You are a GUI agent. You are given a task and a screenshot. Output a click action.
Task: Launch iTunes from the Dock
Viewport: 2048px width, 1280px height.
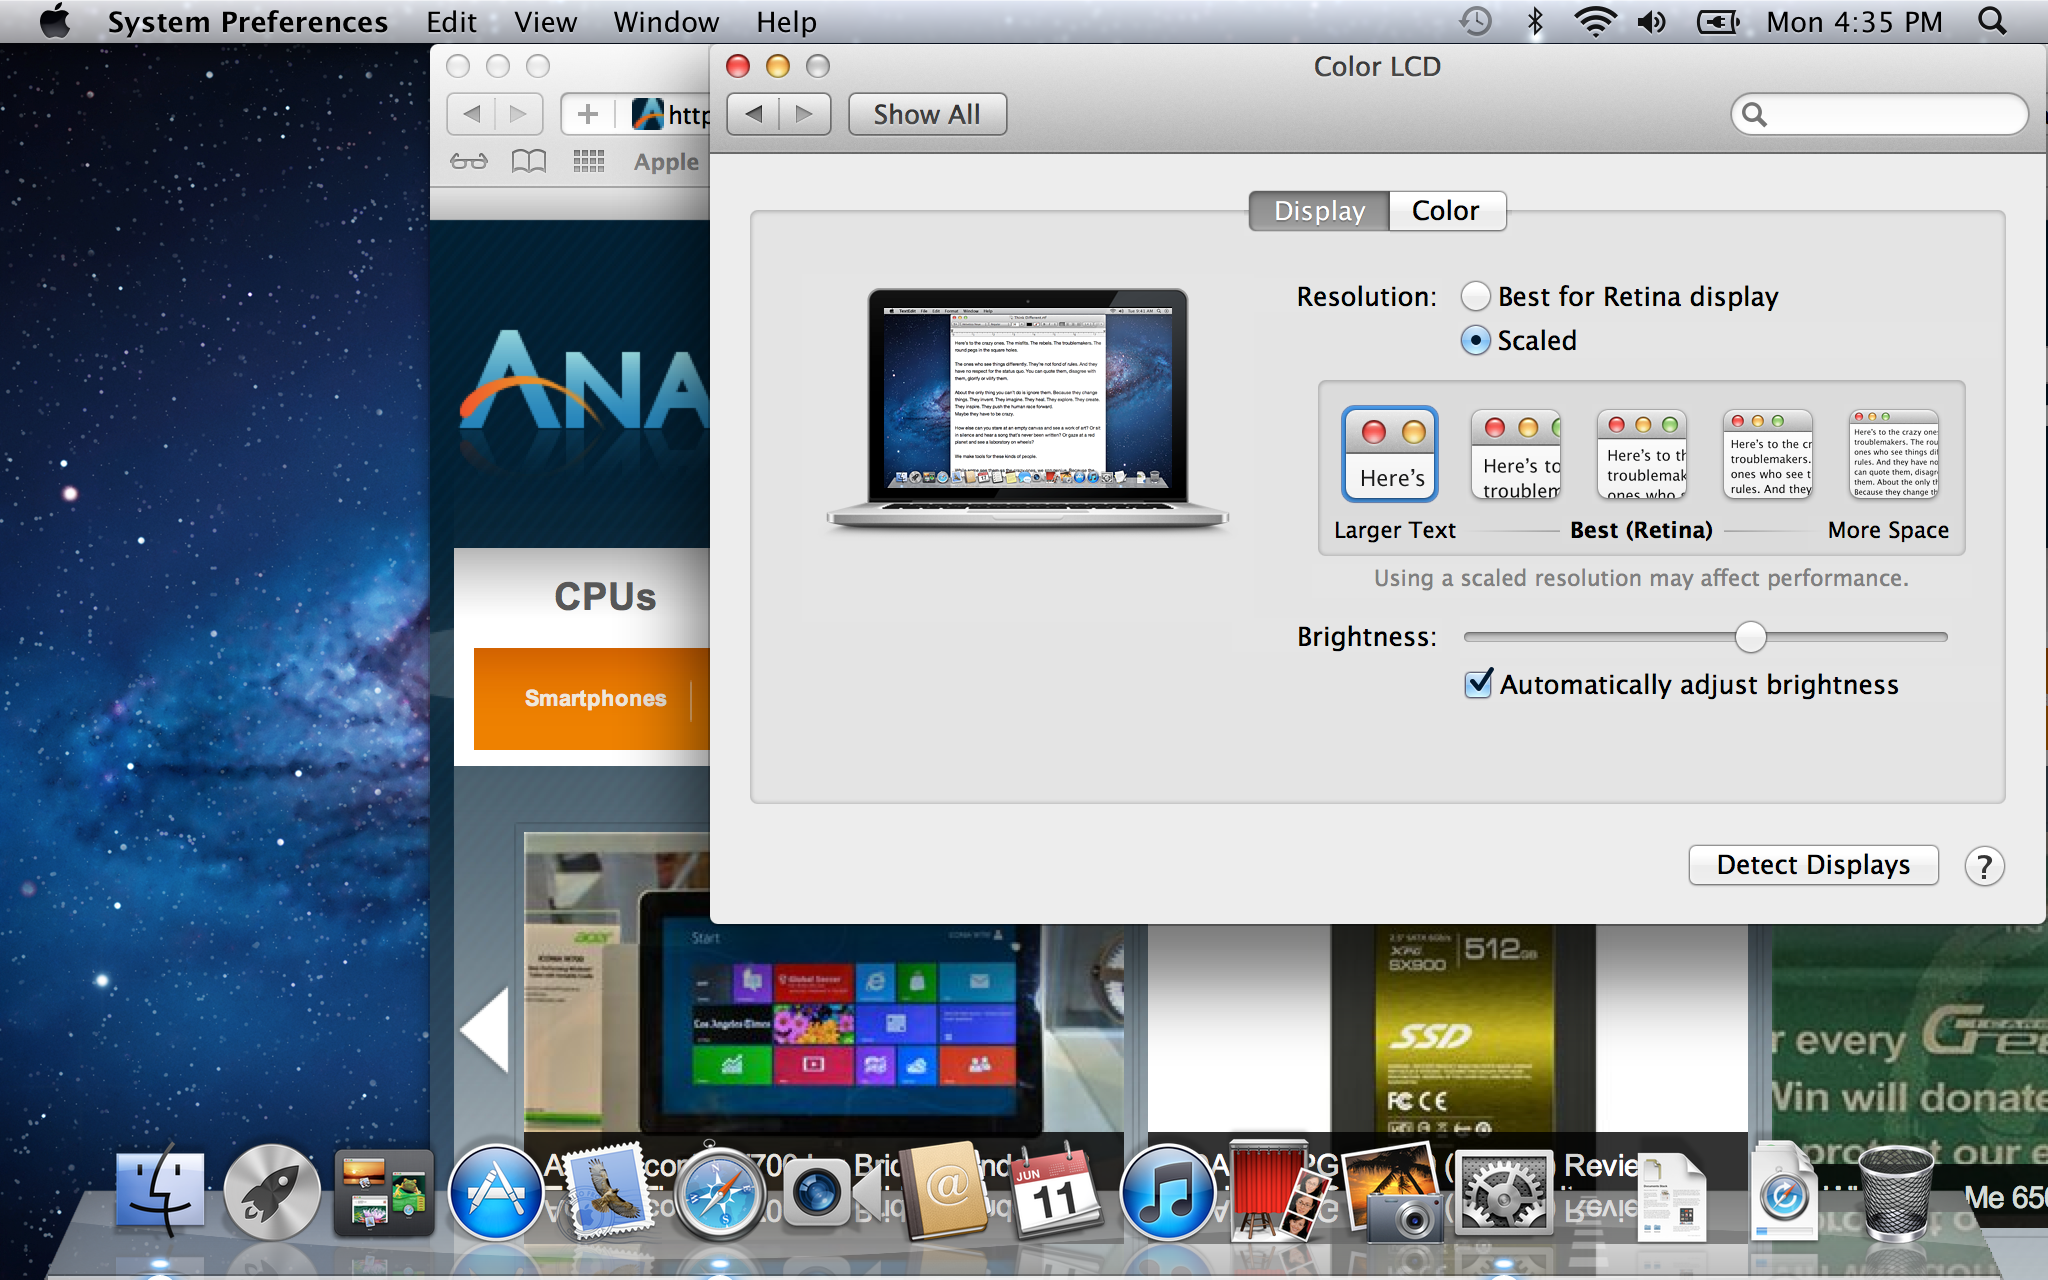coord(1166,1193)
